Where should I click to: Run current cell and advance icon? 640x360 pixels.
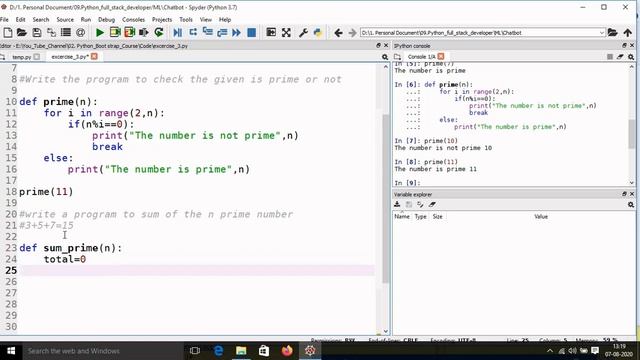pos(130,32)
